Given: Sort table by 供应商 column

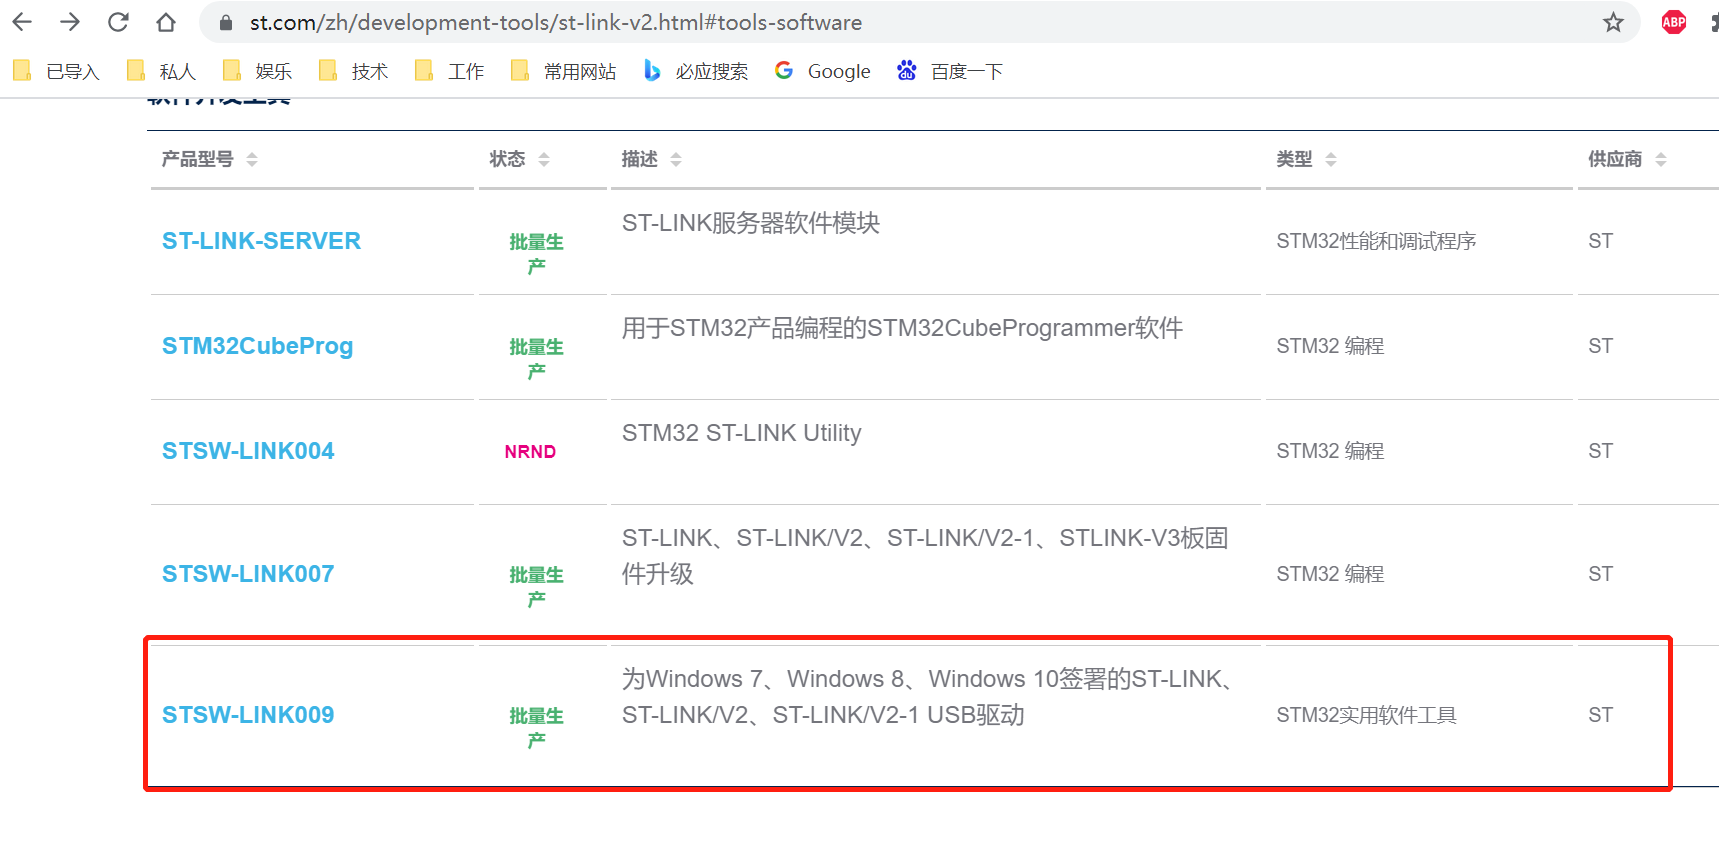Looking at the screenshot, I should click(x=1627, y=159).
